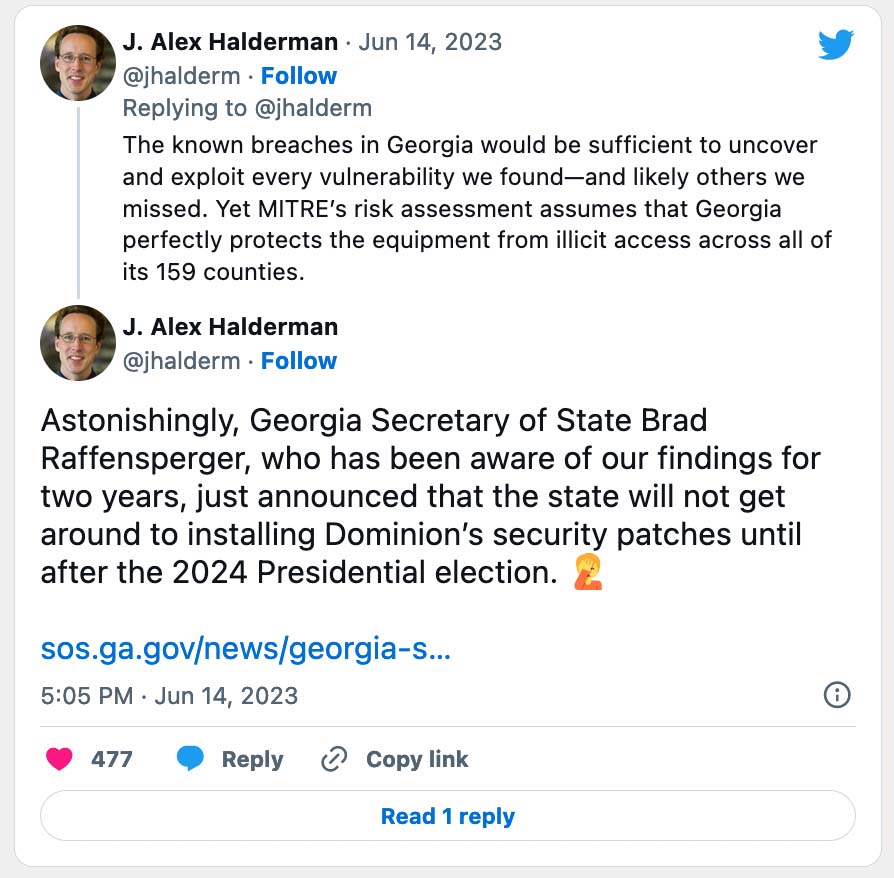The width and height of the screenshot is (894, 878).
Task: Click the 477 likes count
Action: [112, 760]
